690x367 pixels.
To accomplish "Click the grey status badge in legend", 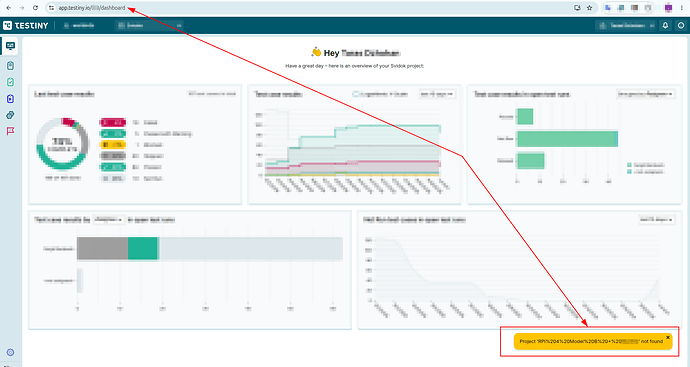I will 113,156.
